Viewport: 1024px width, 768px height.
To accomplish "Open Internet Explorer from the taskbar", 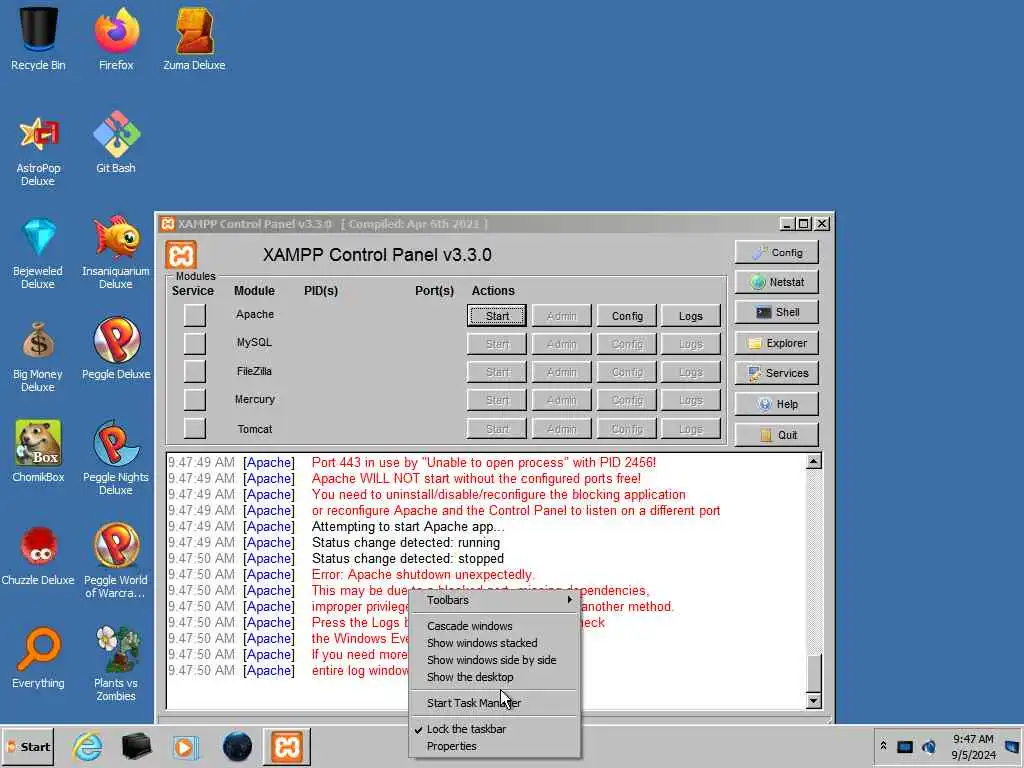I will tap(87, 746).
